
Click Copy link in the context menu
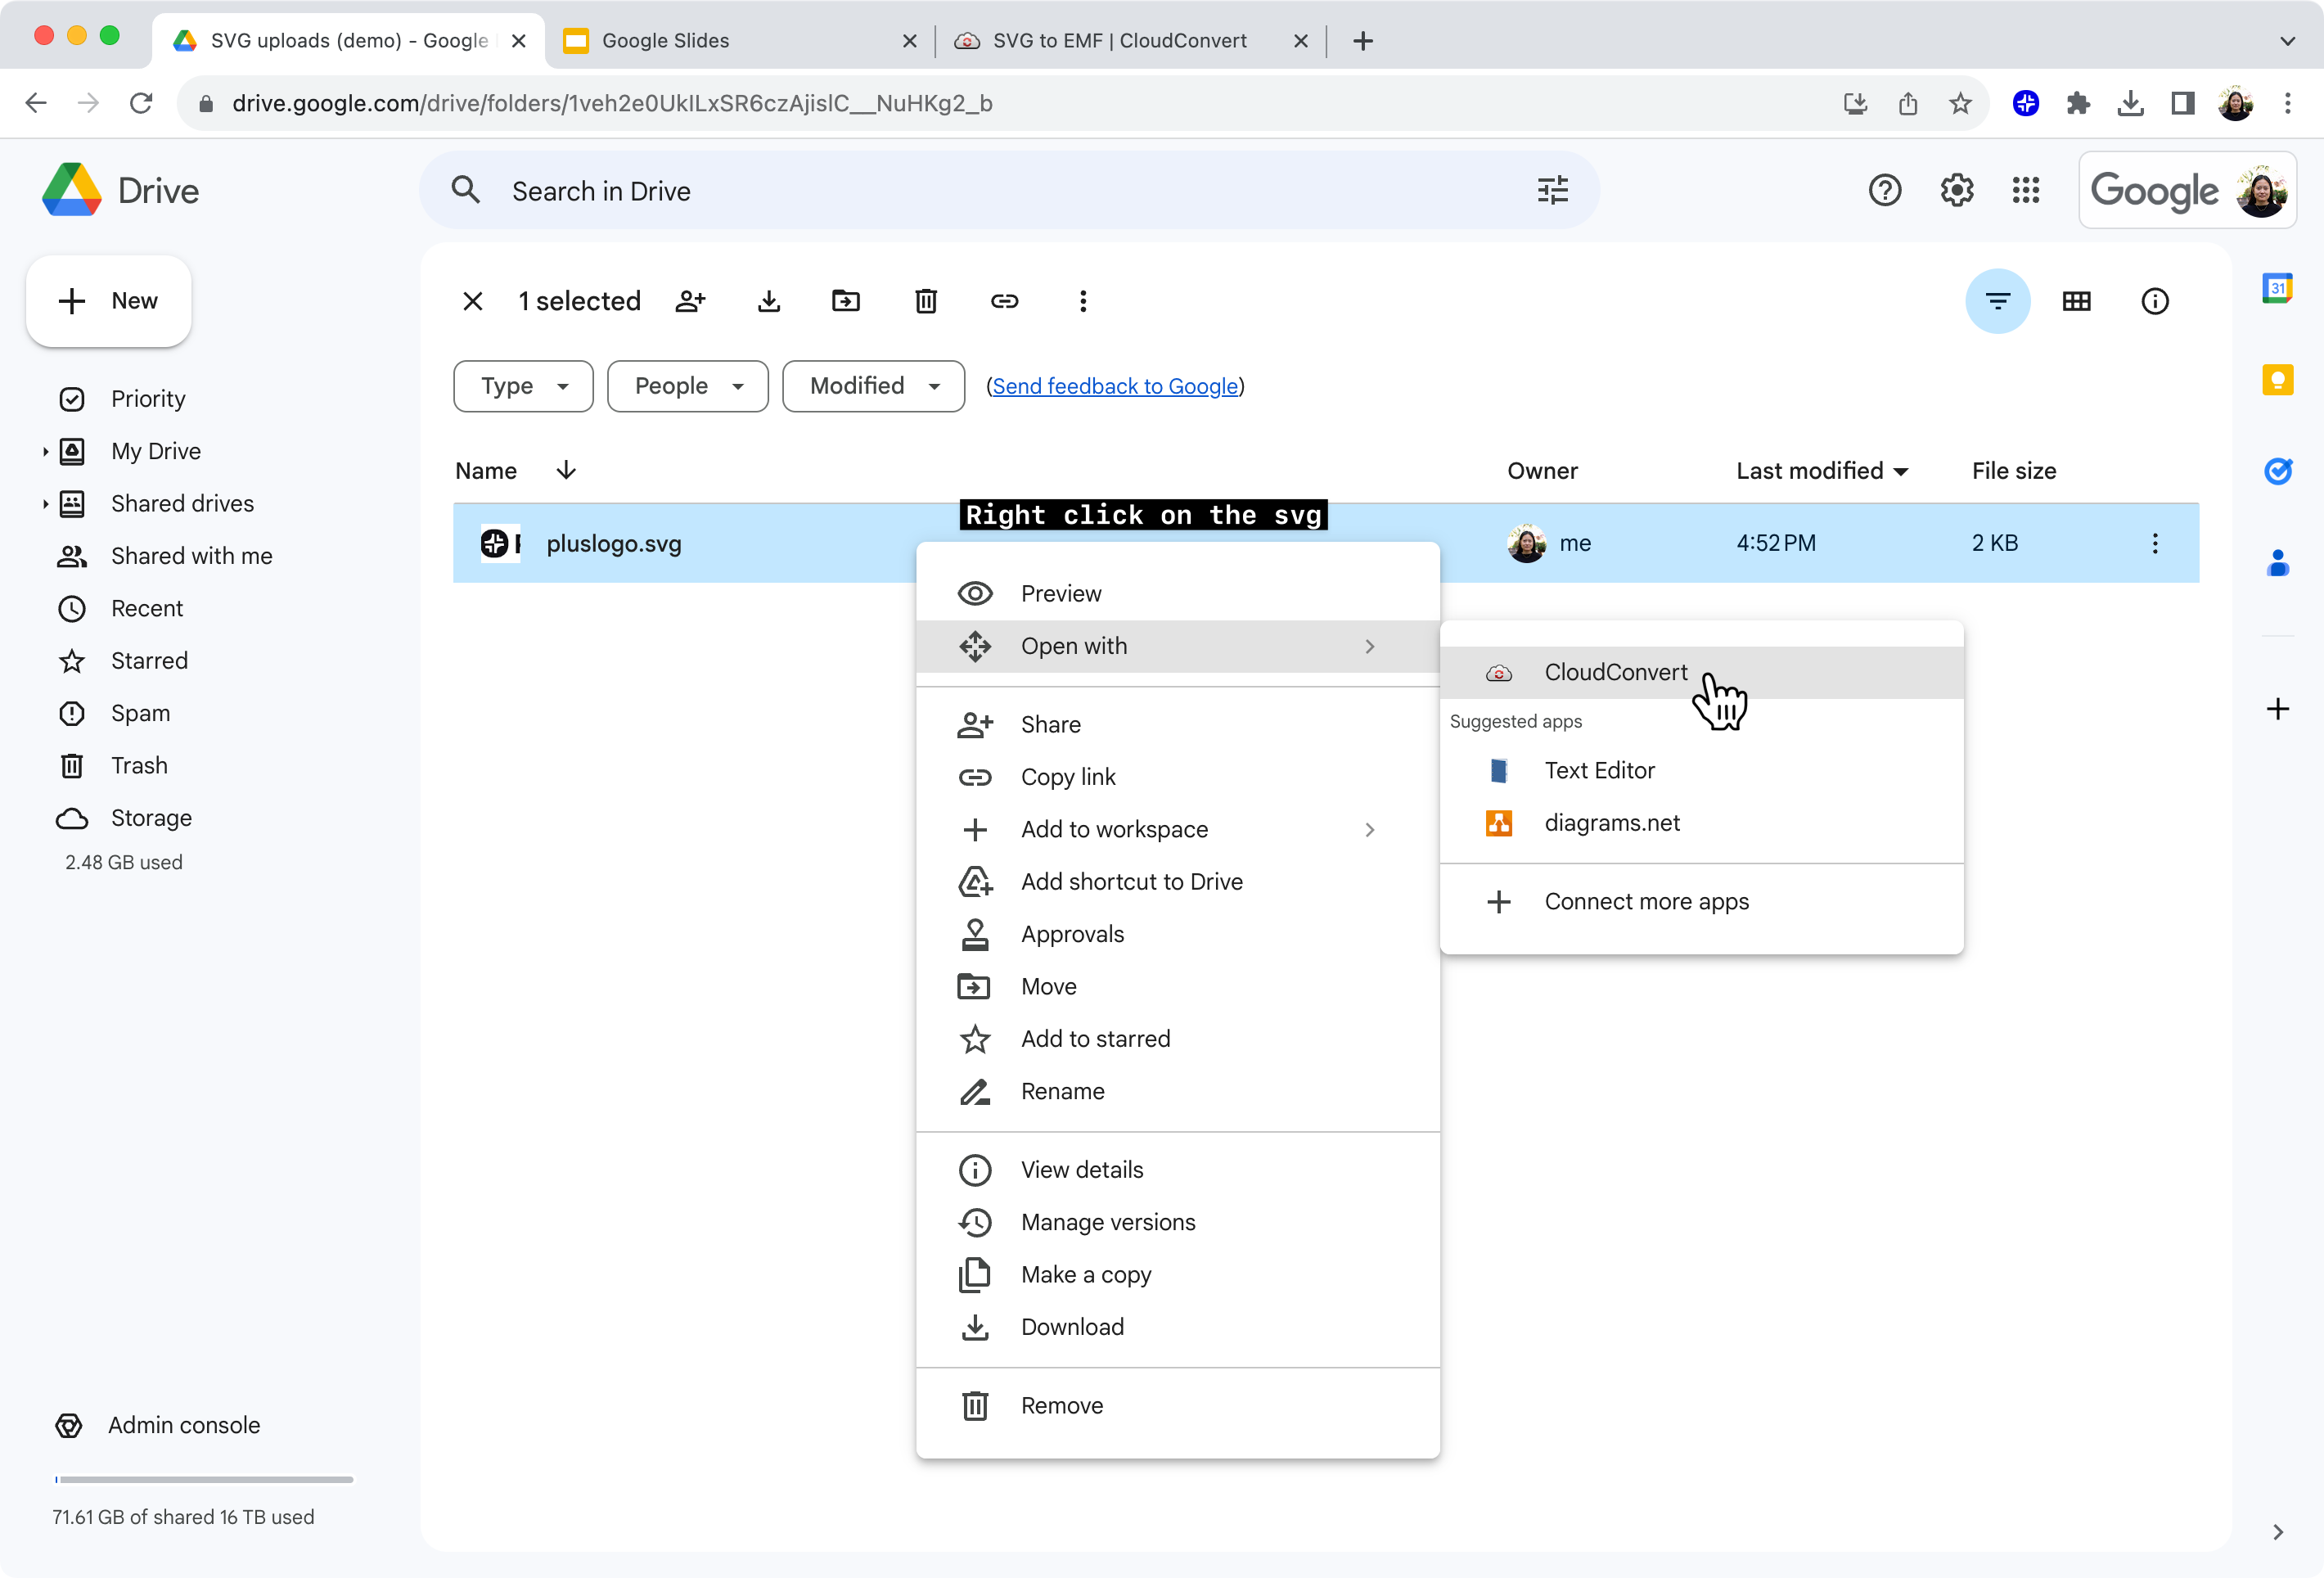[x=1177, y=776]
